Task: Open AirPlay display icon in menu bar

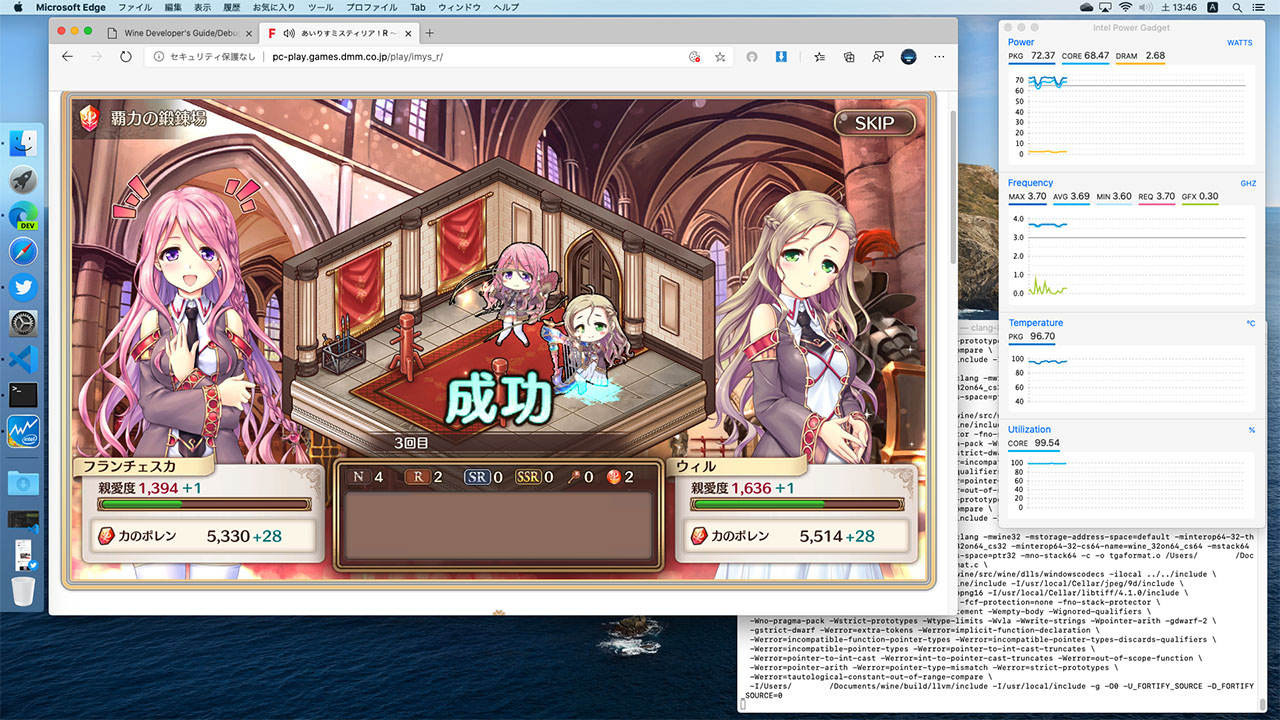Action: click(x=1106, y=7)
